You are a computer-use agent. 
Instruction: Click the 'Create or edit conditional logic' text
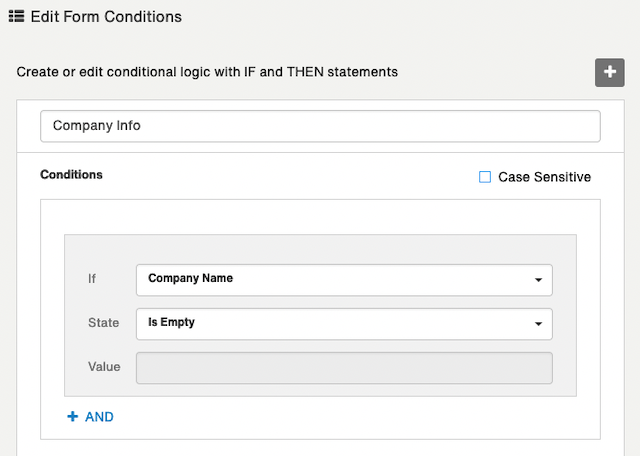(207, 72)
